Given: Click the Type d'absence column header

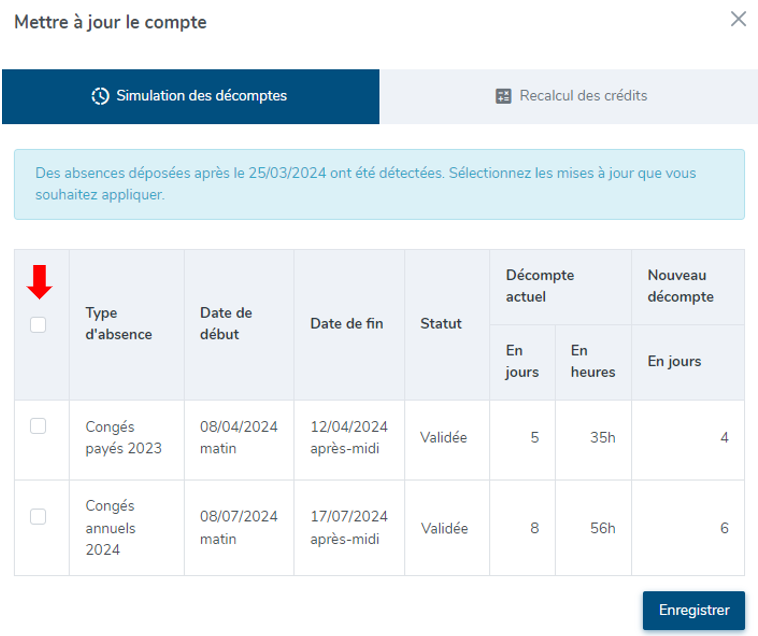Looking at the screenshot, I should tap(119, 324).
